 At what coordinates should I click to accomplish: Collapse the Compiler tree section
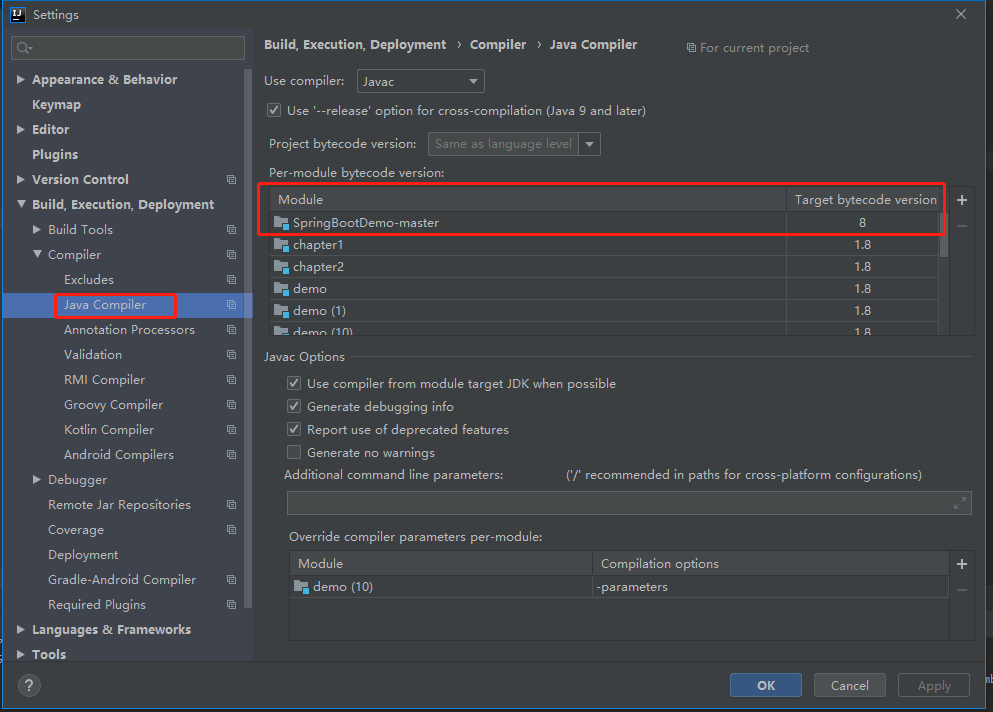click(37, 255)
